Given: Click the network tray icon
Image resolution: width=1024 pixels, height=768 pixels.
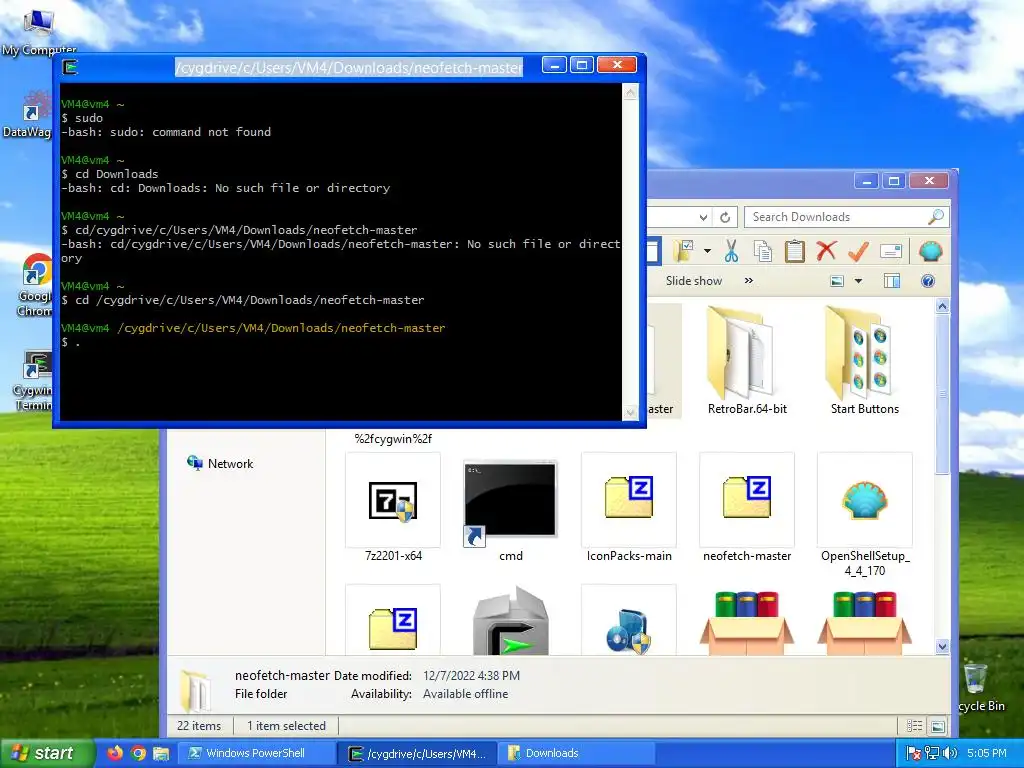Looking at the screenshot, I should (x=932, y=753).
